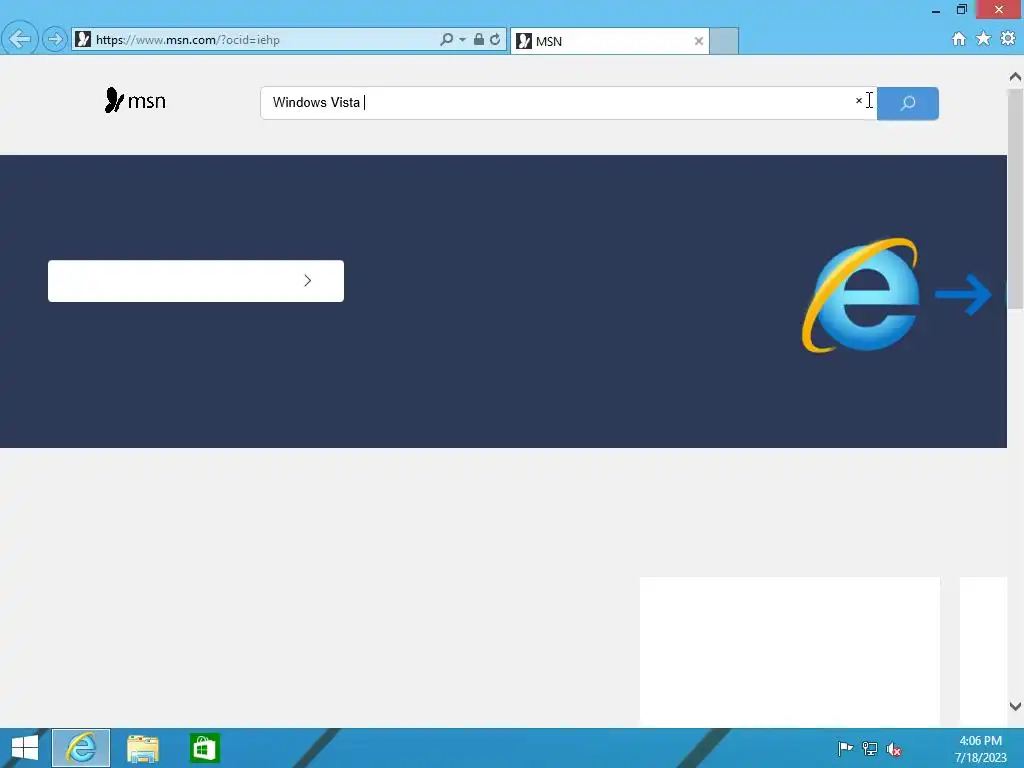Open the Windows Store taskbar icon
Screen dimensions: 1024x768
pyautogui.click(x=204, y=748)
